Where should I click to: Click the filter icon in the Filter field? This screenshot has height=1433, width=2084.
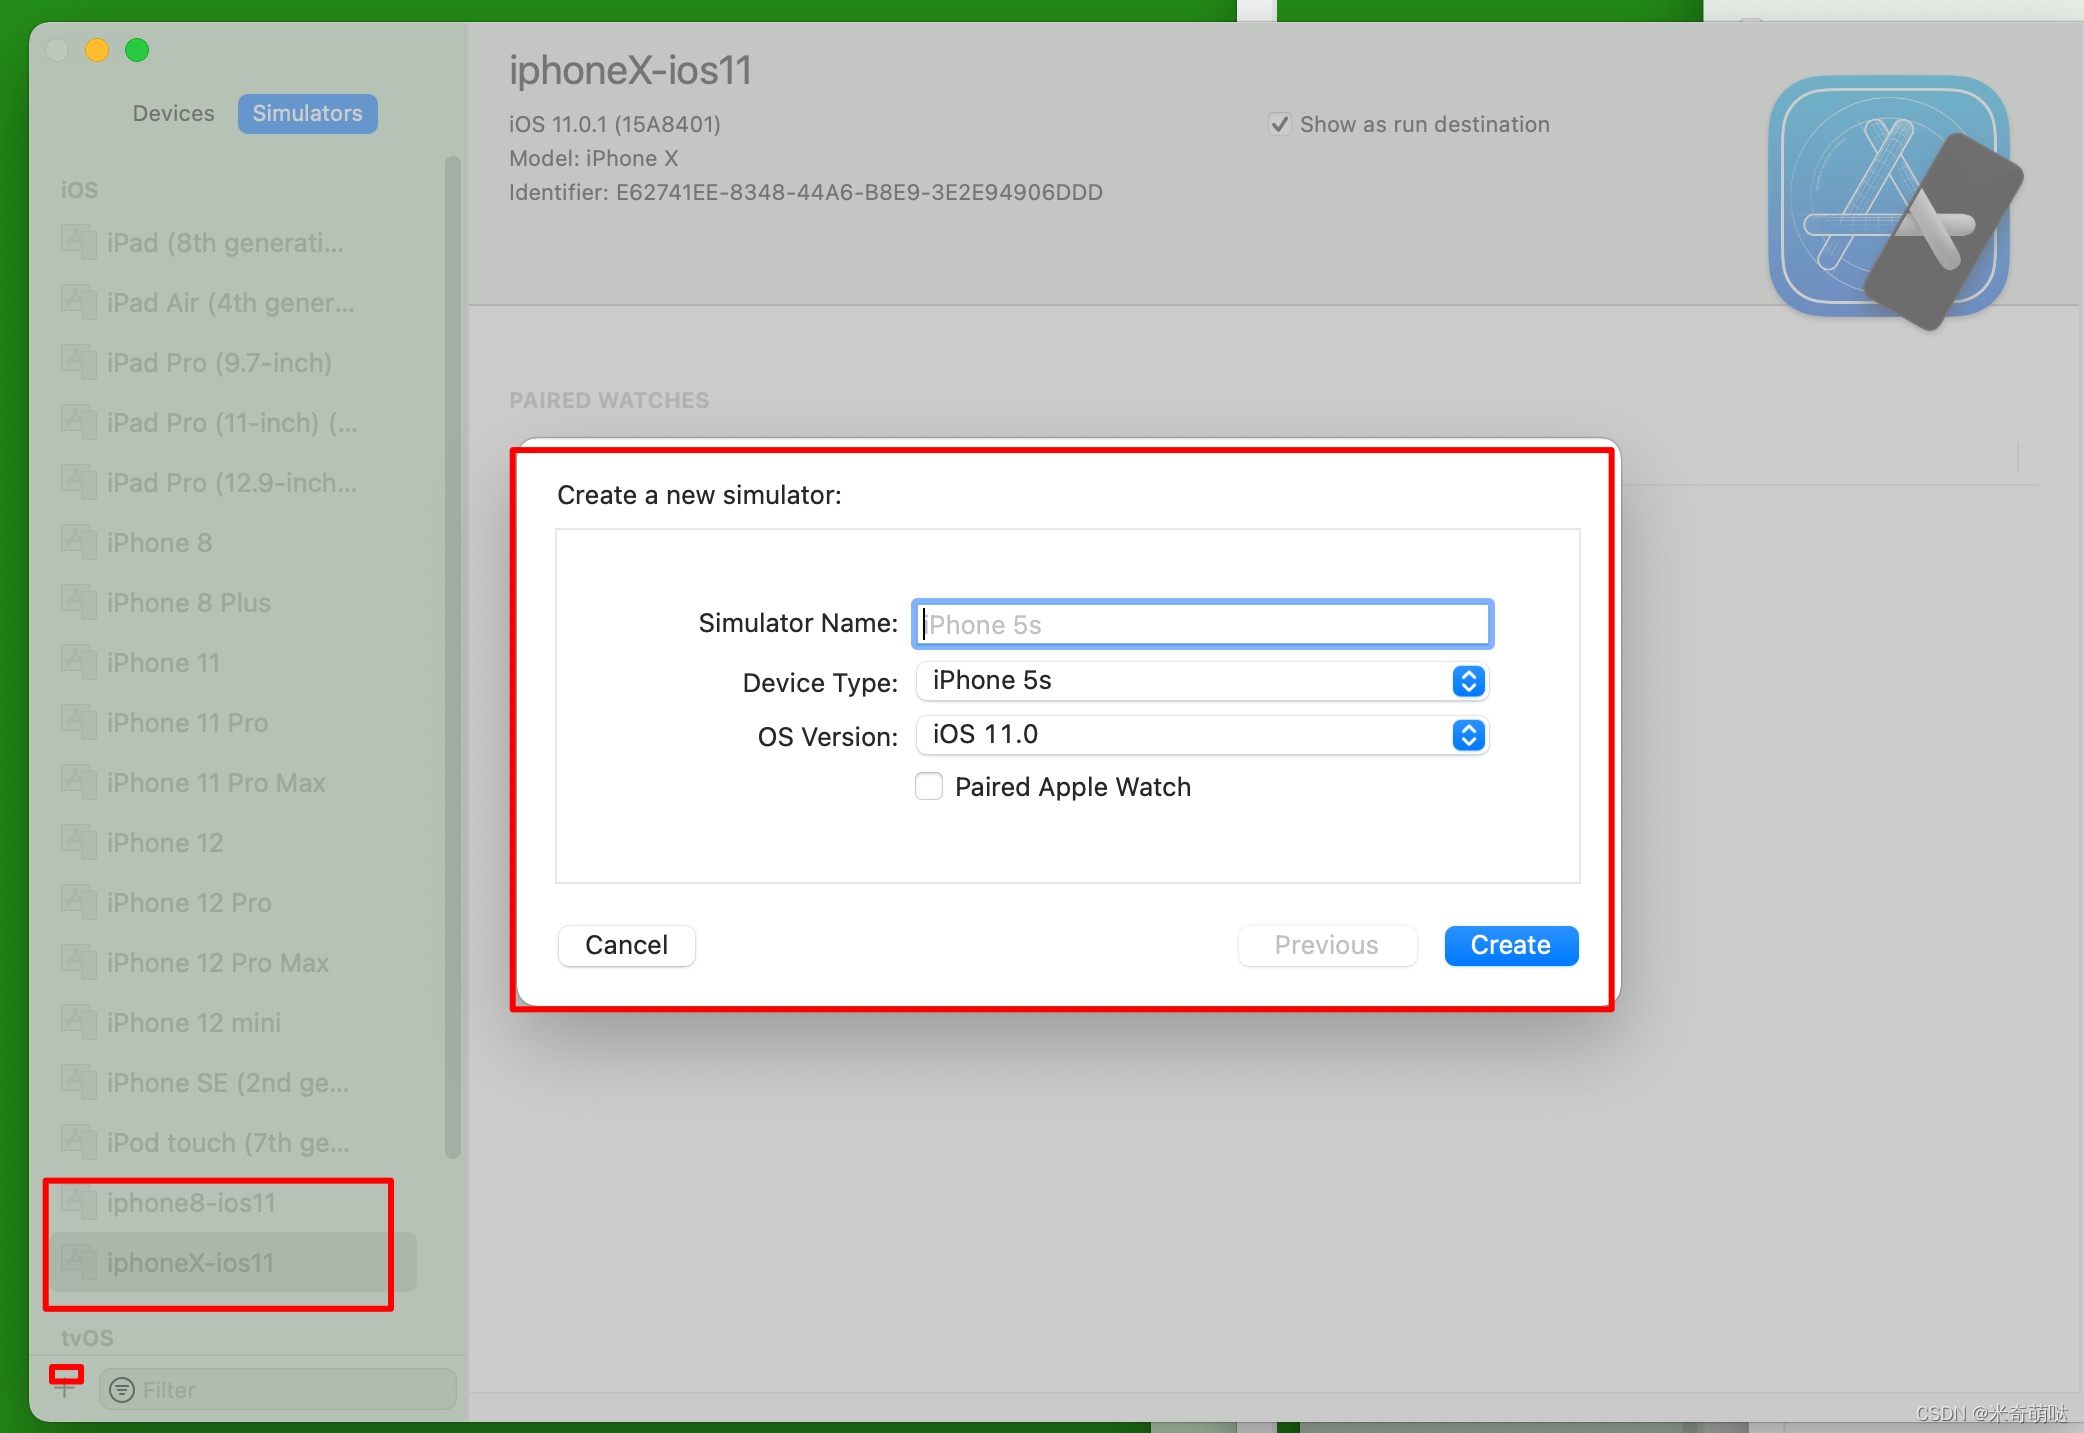coord(122,1390)
